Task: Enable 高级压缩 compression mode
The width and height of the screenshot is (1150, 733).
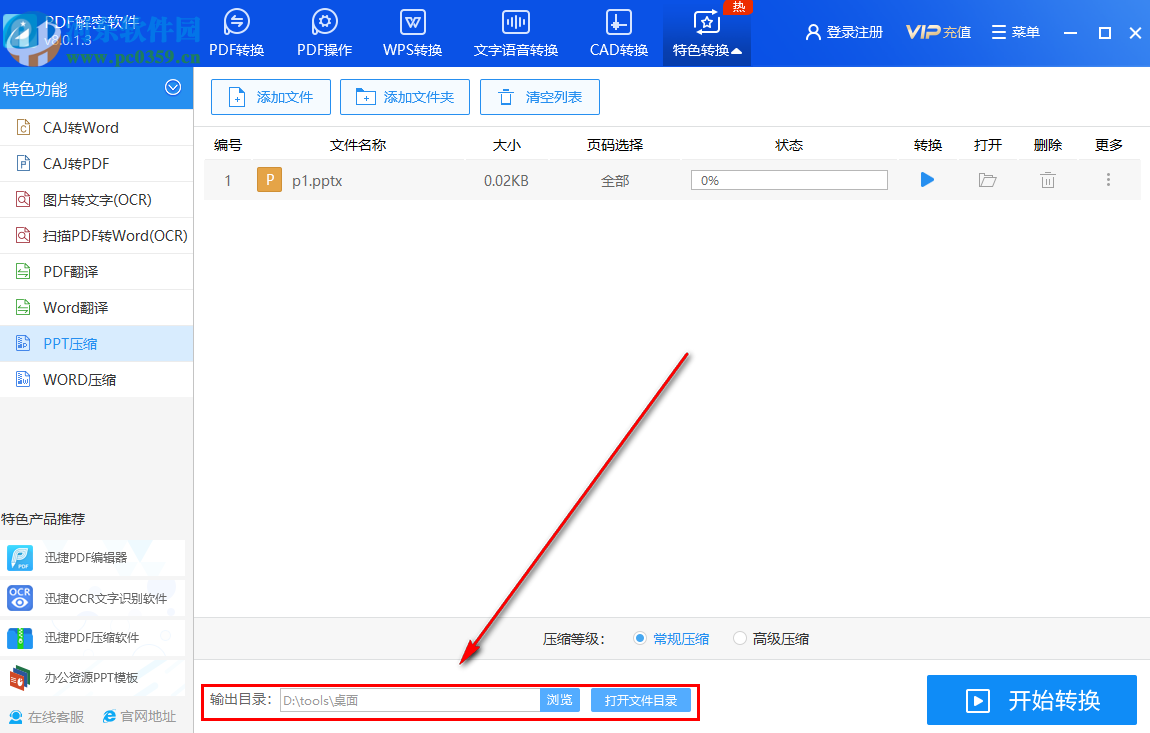Action: [739, 638]
